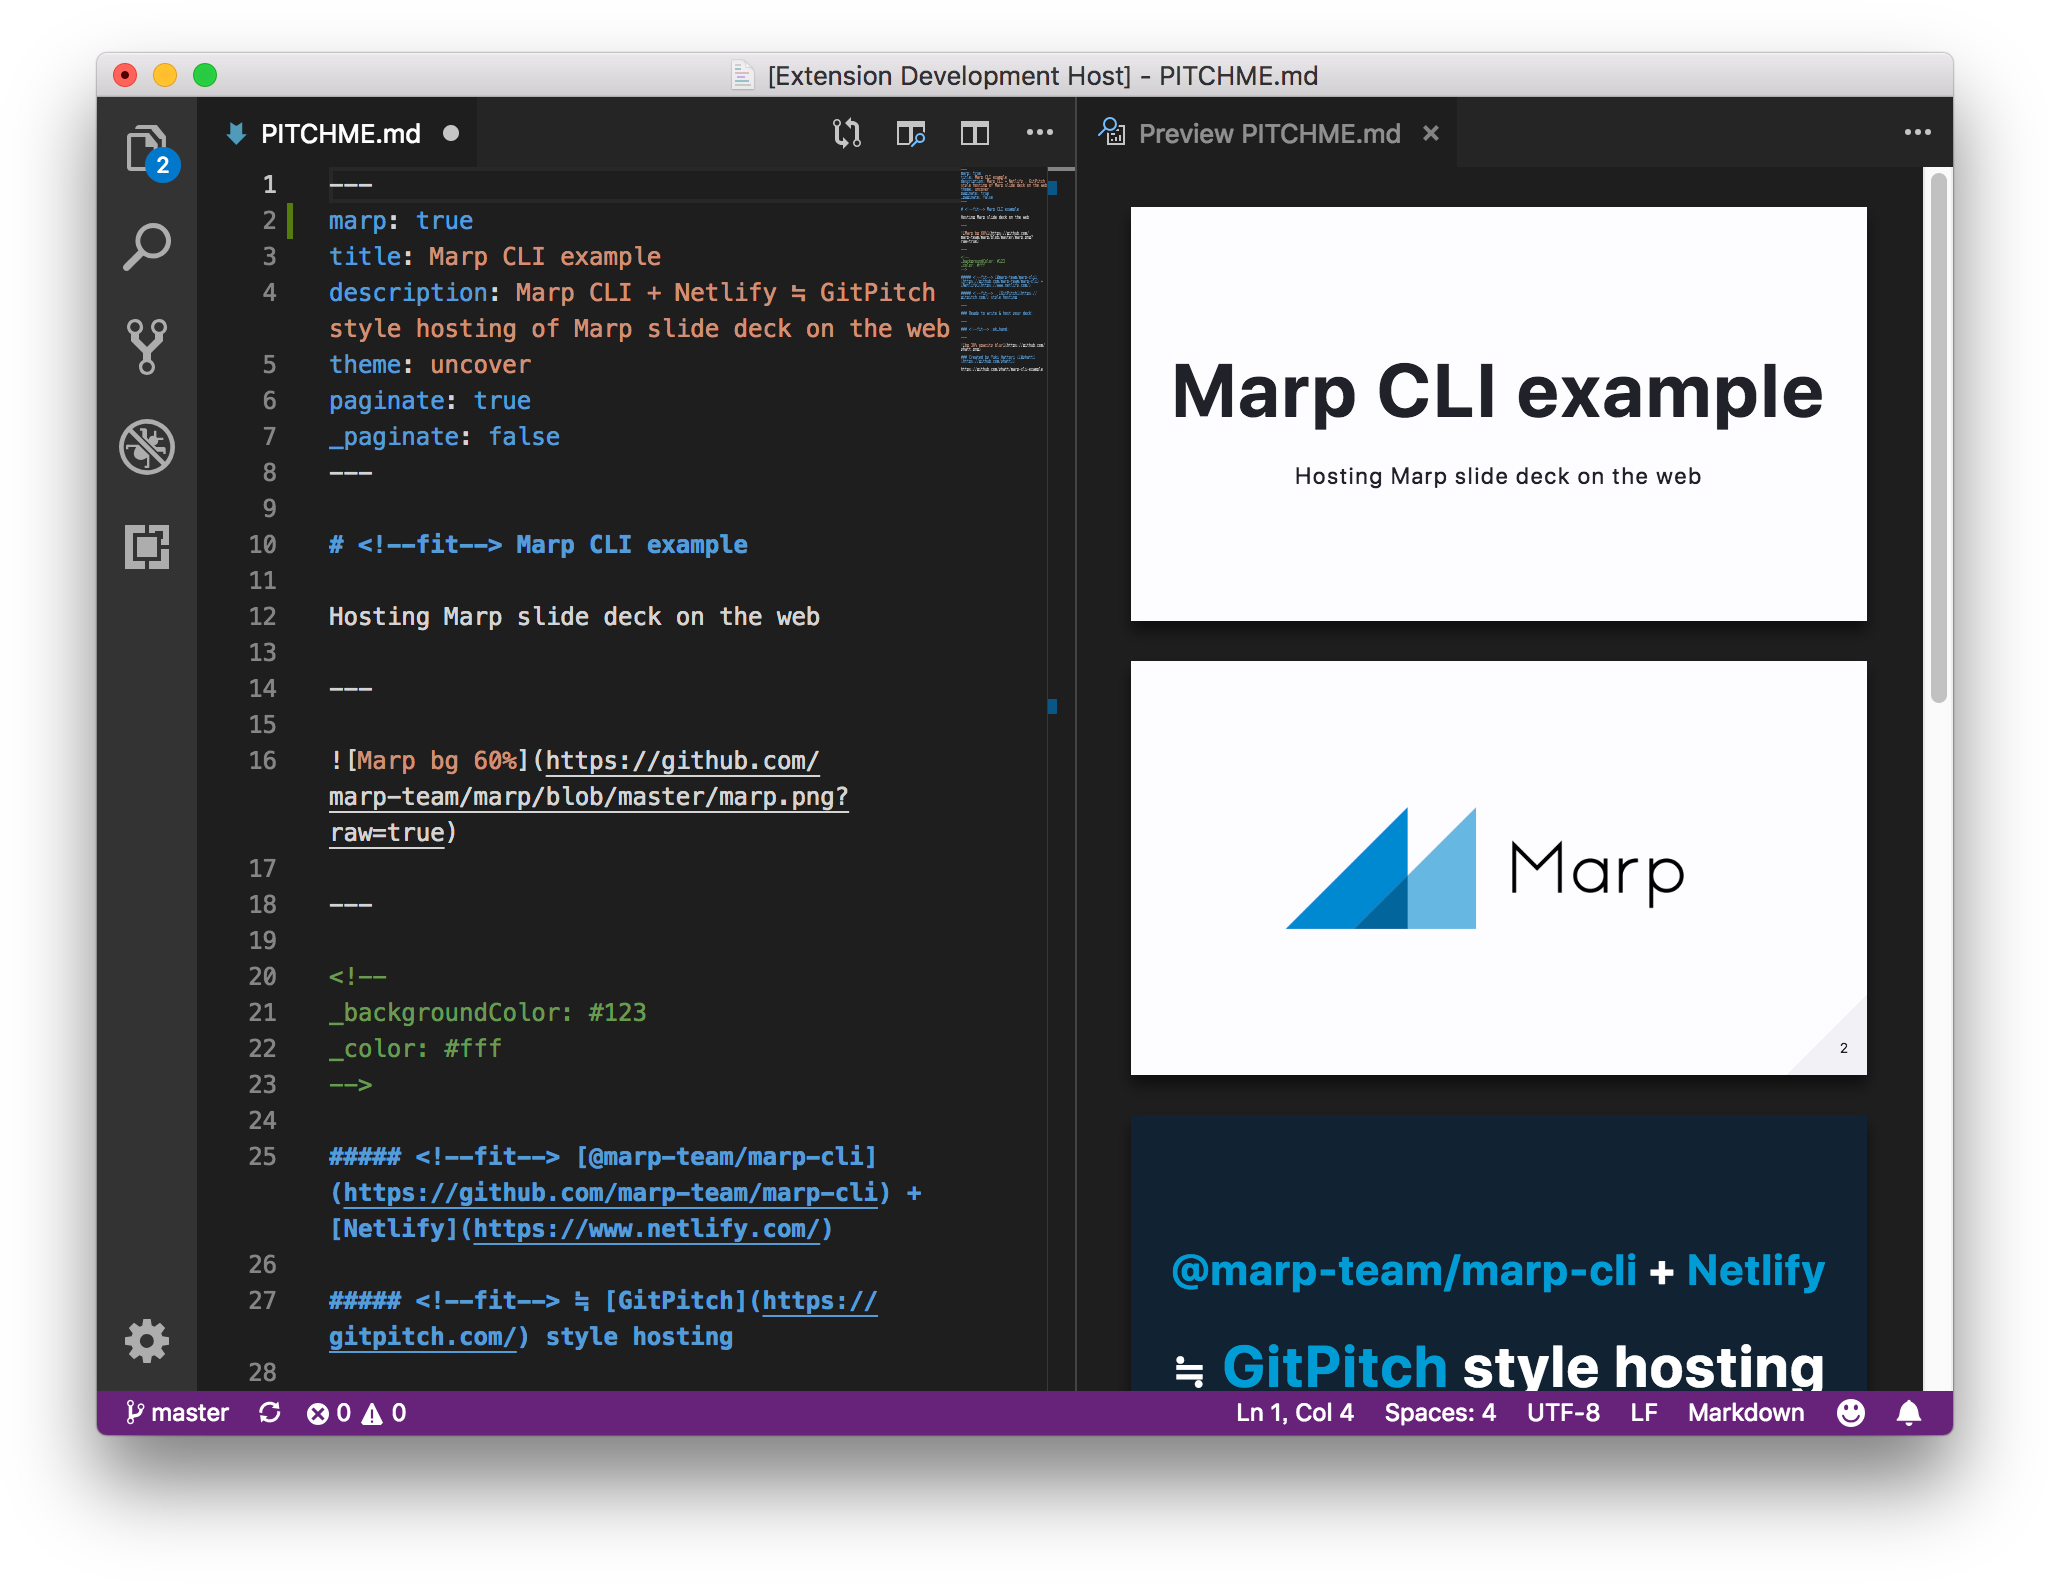The image size is (2049, 1583).
Task: Select the PITCHME.md editor tab
Action: 340,133
